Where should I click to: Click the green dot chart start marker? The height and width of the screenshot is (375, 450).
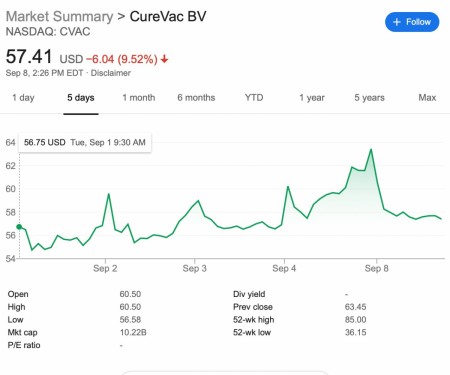pos(19,227)
